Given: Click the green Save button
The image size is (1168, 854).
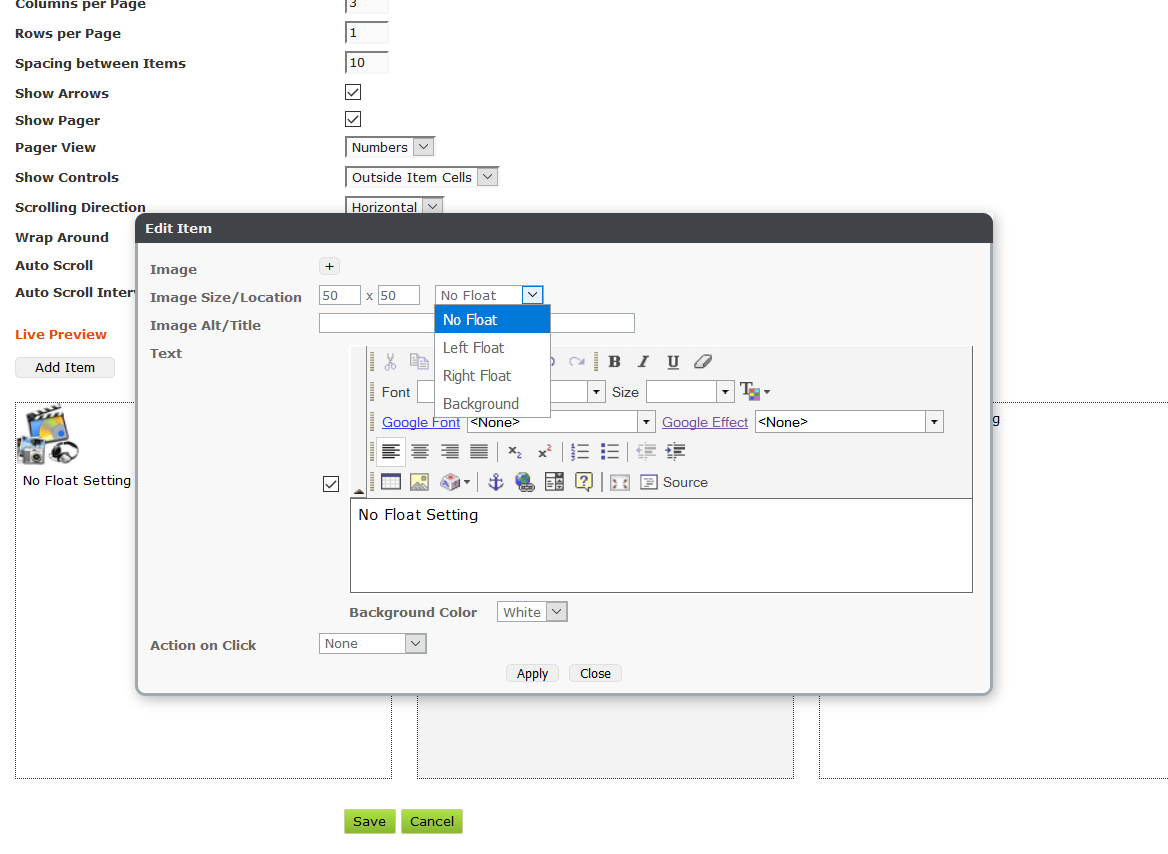Looking at the screenshot, I should [x=369, y=821].
